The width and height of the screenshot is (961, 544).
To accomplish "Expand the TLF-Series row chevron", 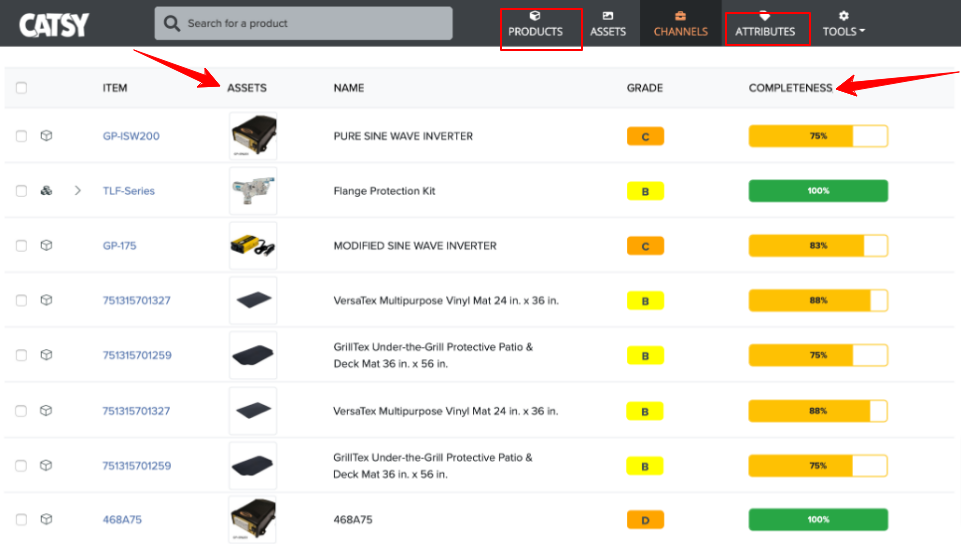I will coord(77,191).
